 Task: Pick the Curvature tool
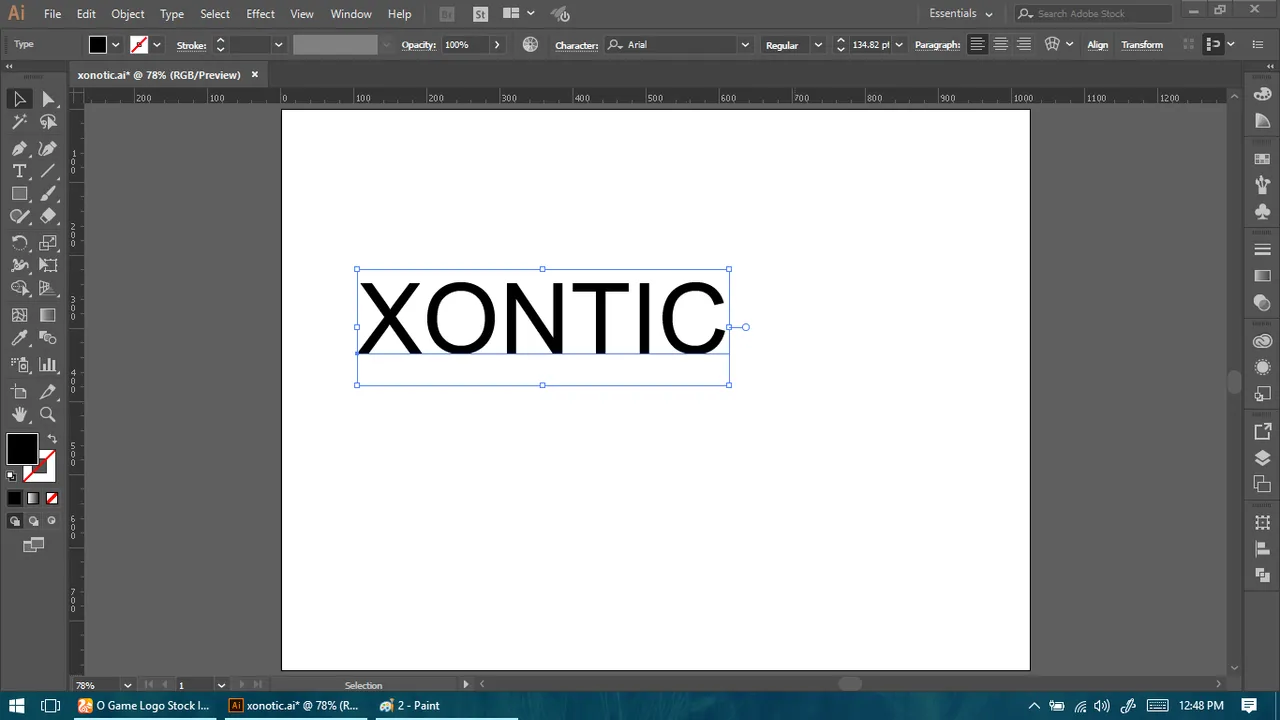tap(48, 148)
